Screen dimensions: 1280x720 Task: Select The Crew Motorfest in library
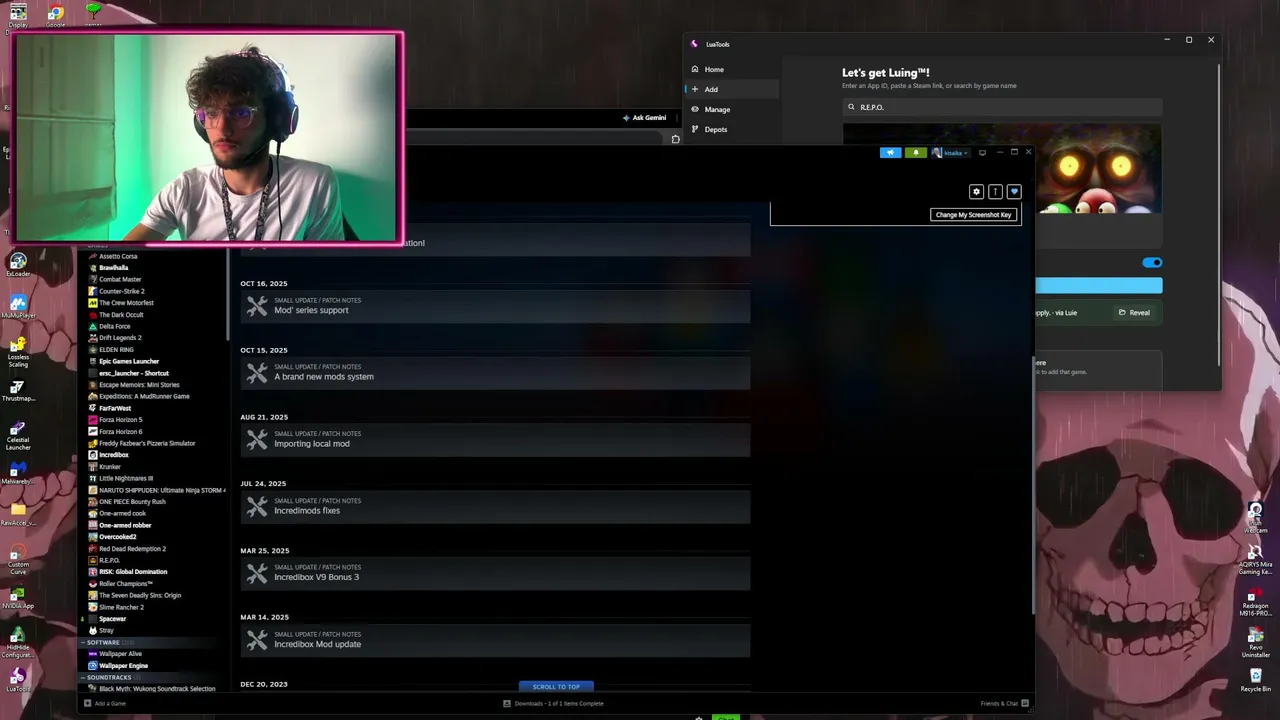pos(126,303)
